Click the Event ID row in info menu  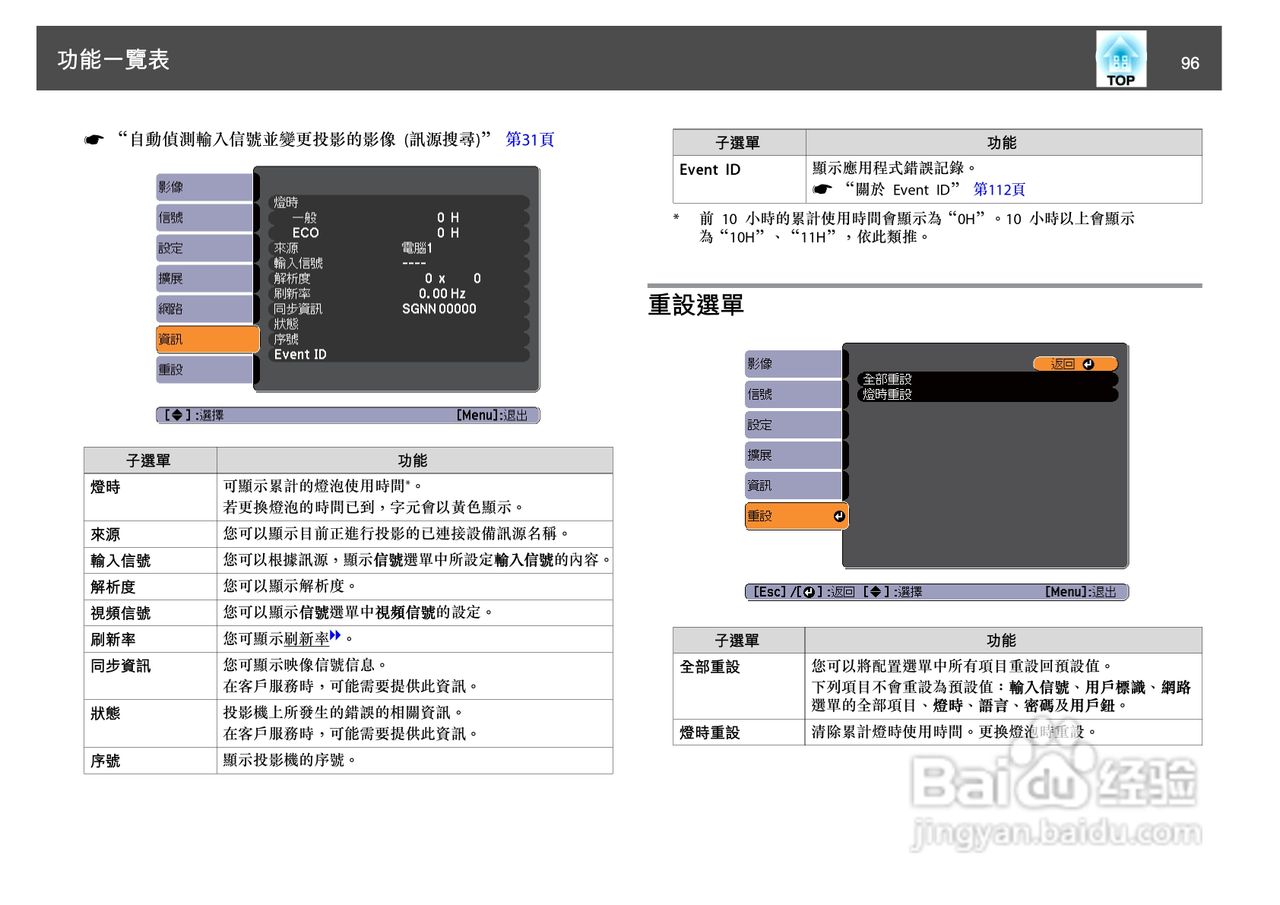point(400,354)
